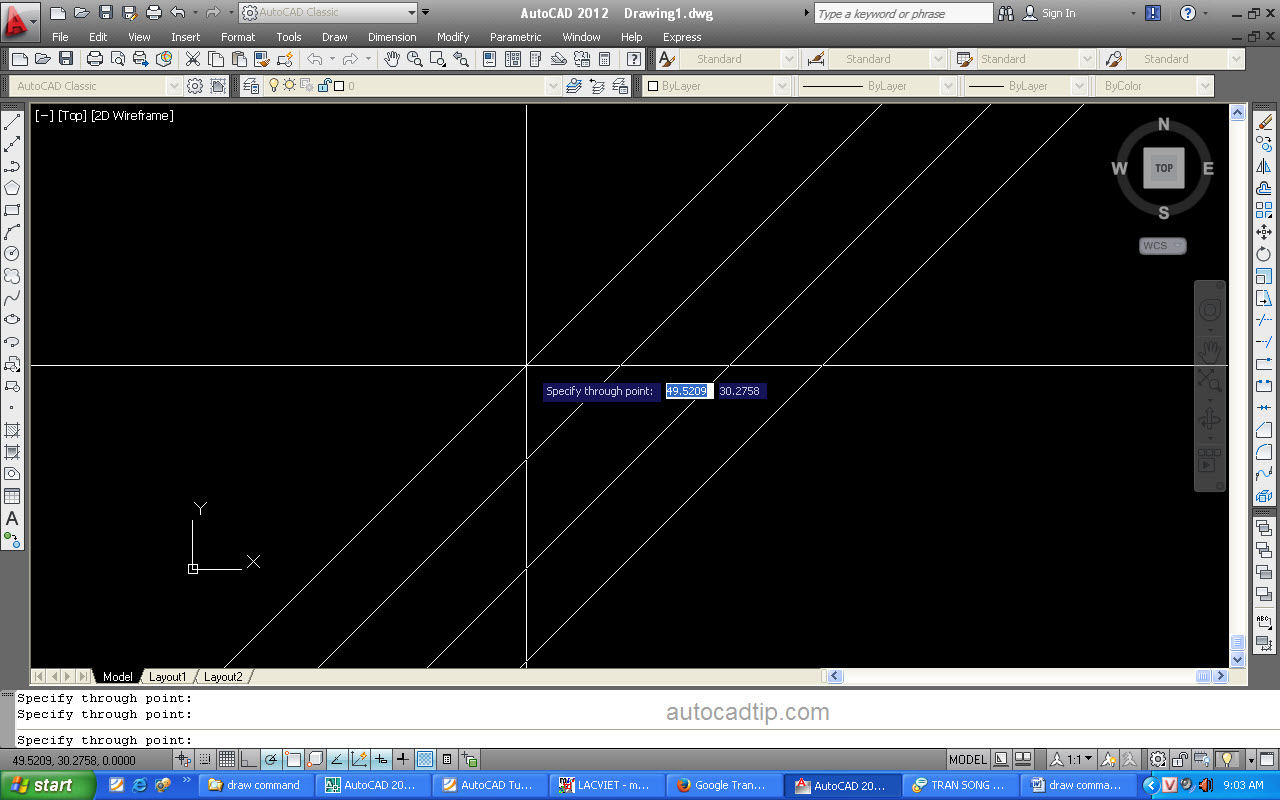Open Layer Properties Manager icon
Screen dimensions: 1280x800
[x=251, y=86]
